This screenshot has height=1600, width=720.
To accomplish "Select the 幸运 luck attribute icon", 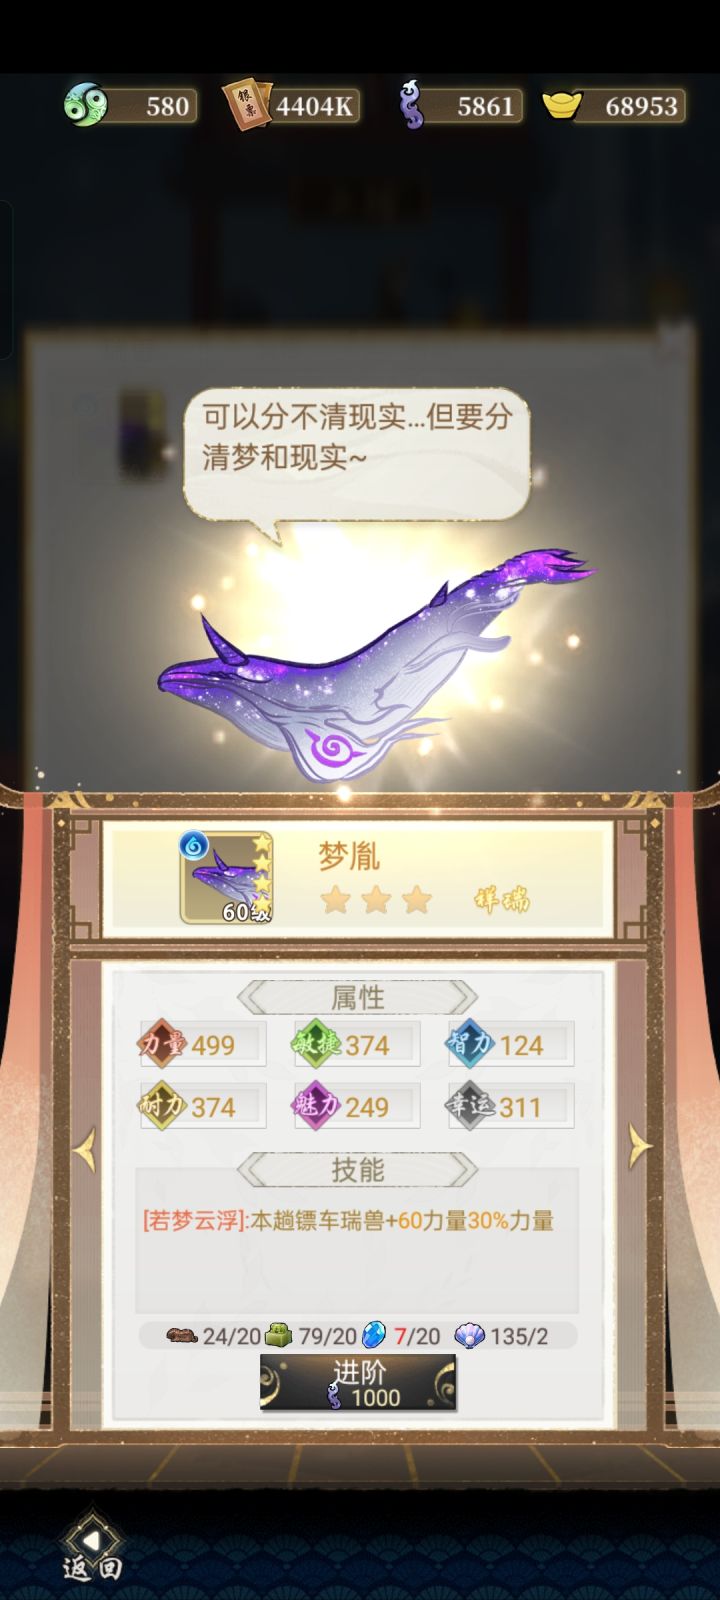I will (471, 1106).
